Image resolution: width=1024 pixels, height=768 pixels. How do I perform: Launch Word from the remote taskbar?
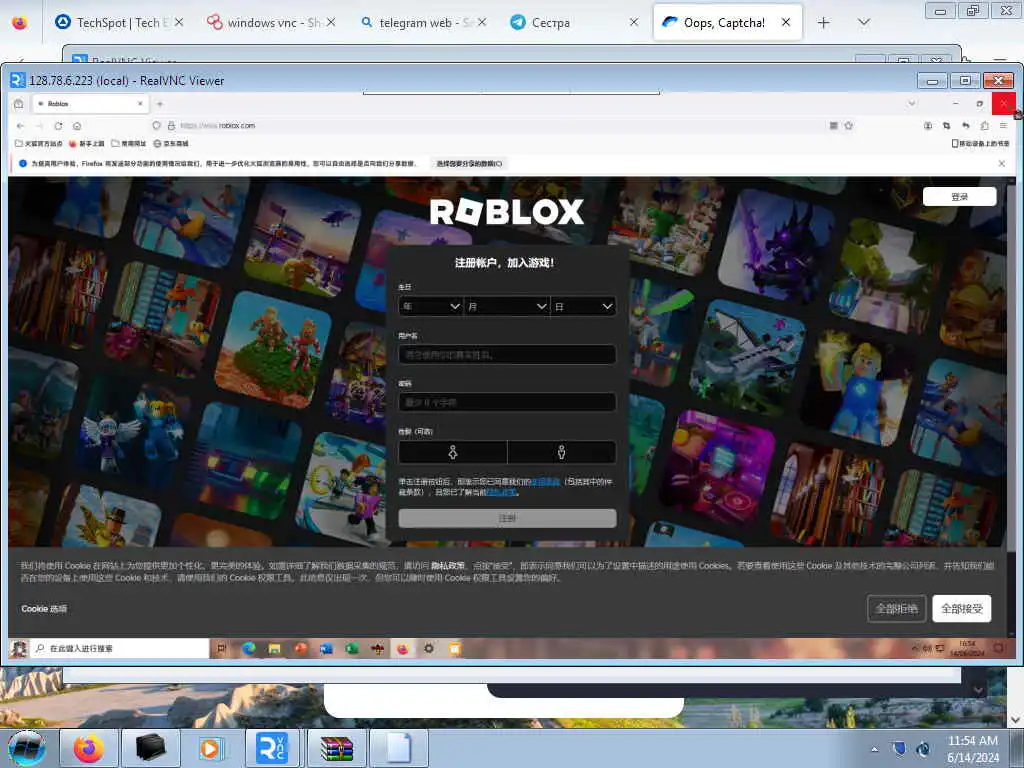326,648
